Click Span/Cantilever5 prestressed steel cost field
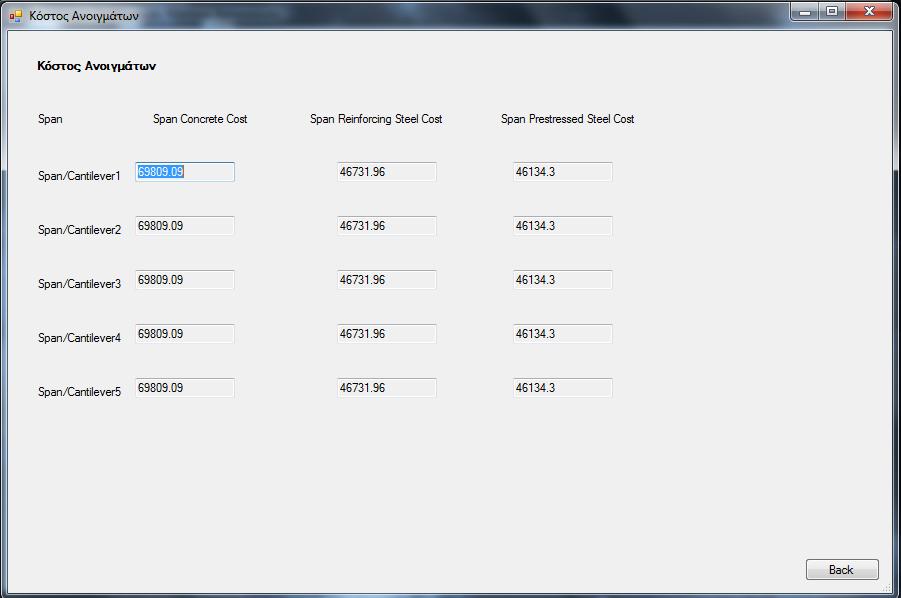901x598 pixels. pyautogui.click(x=563, y=388)
